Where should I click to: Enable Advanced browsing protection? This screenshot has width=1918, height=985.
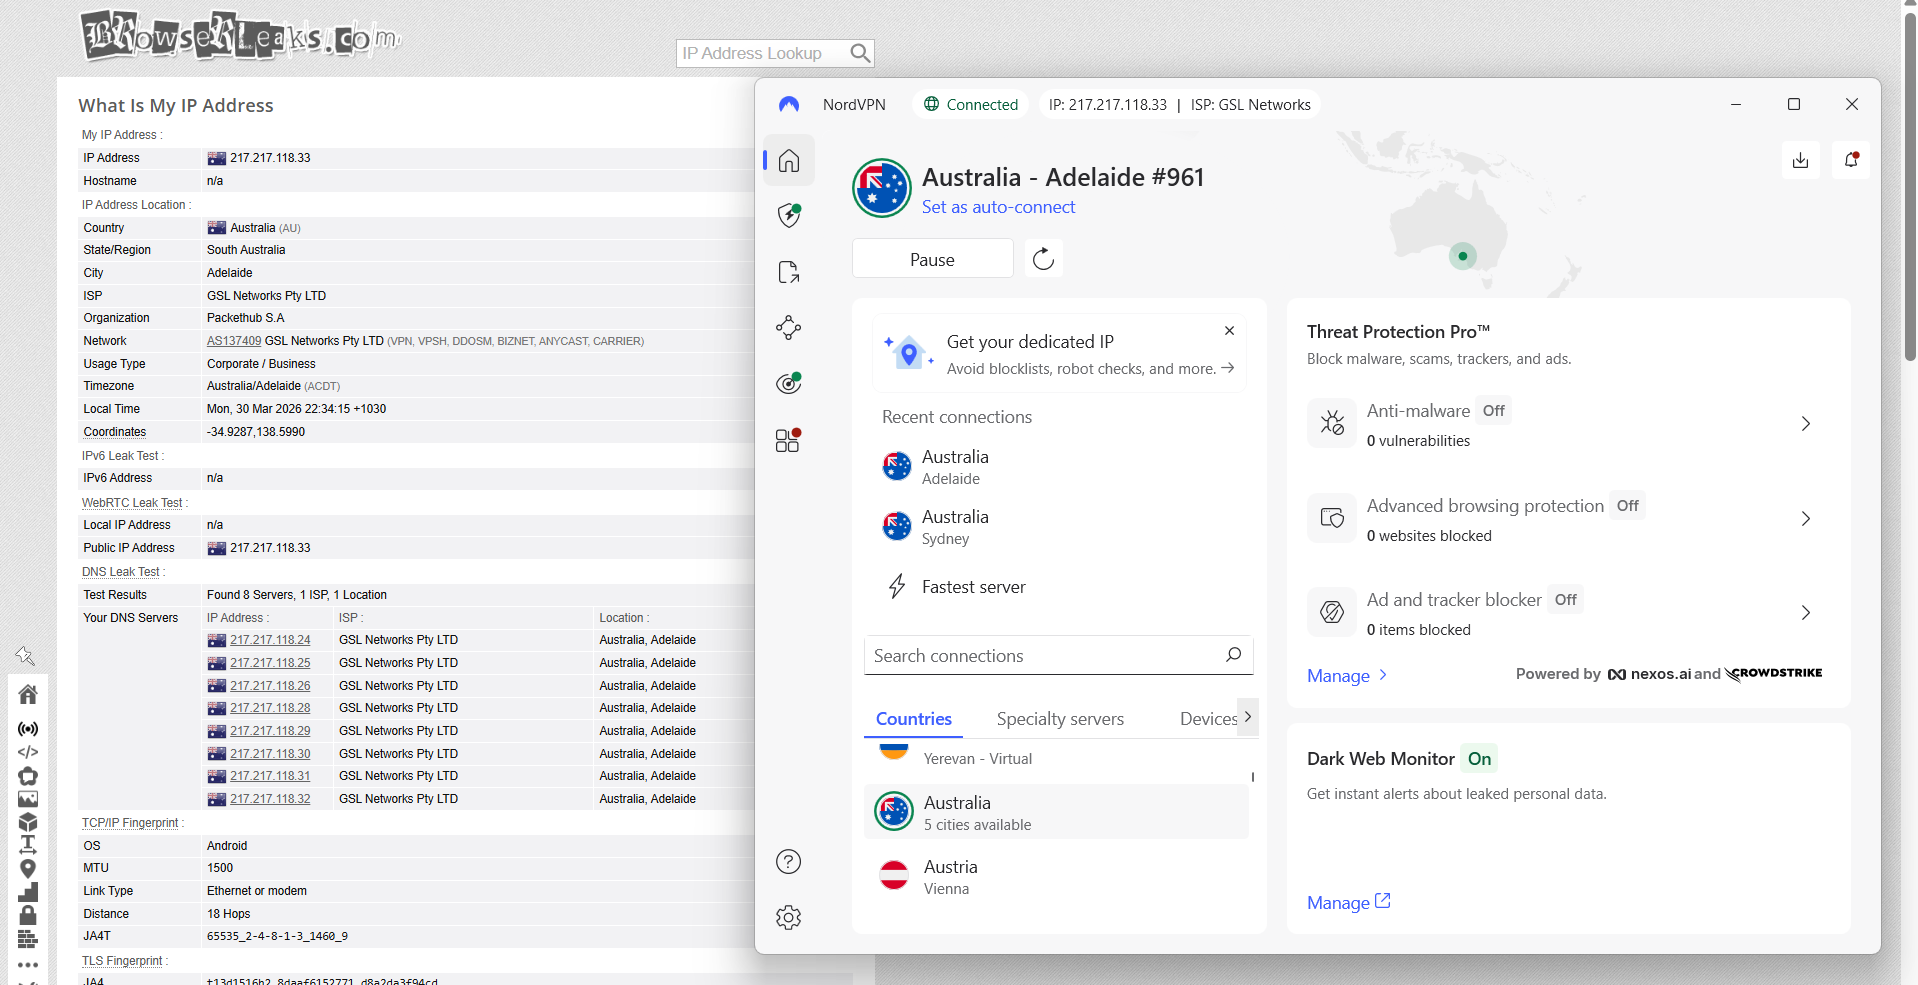(1627, 506)
